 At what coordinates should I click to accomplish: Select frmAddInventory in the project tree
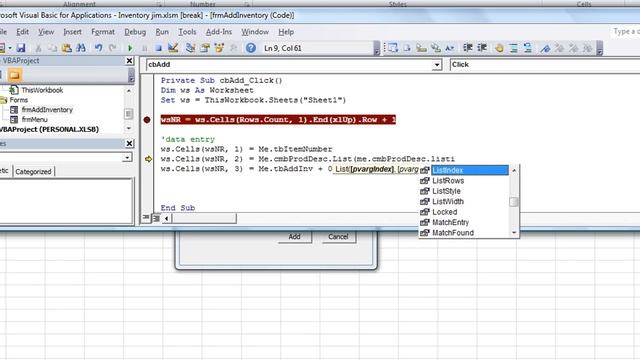[47, 110]
